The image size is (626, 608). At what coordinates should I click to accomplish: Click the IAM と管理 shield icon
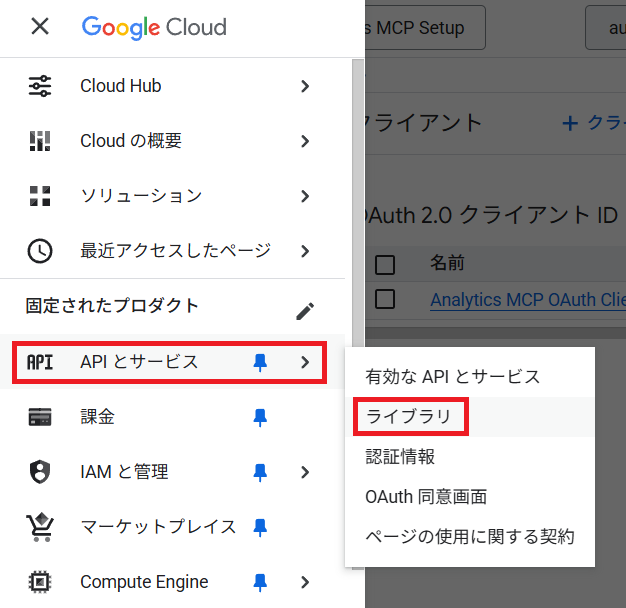coord(40,472)
